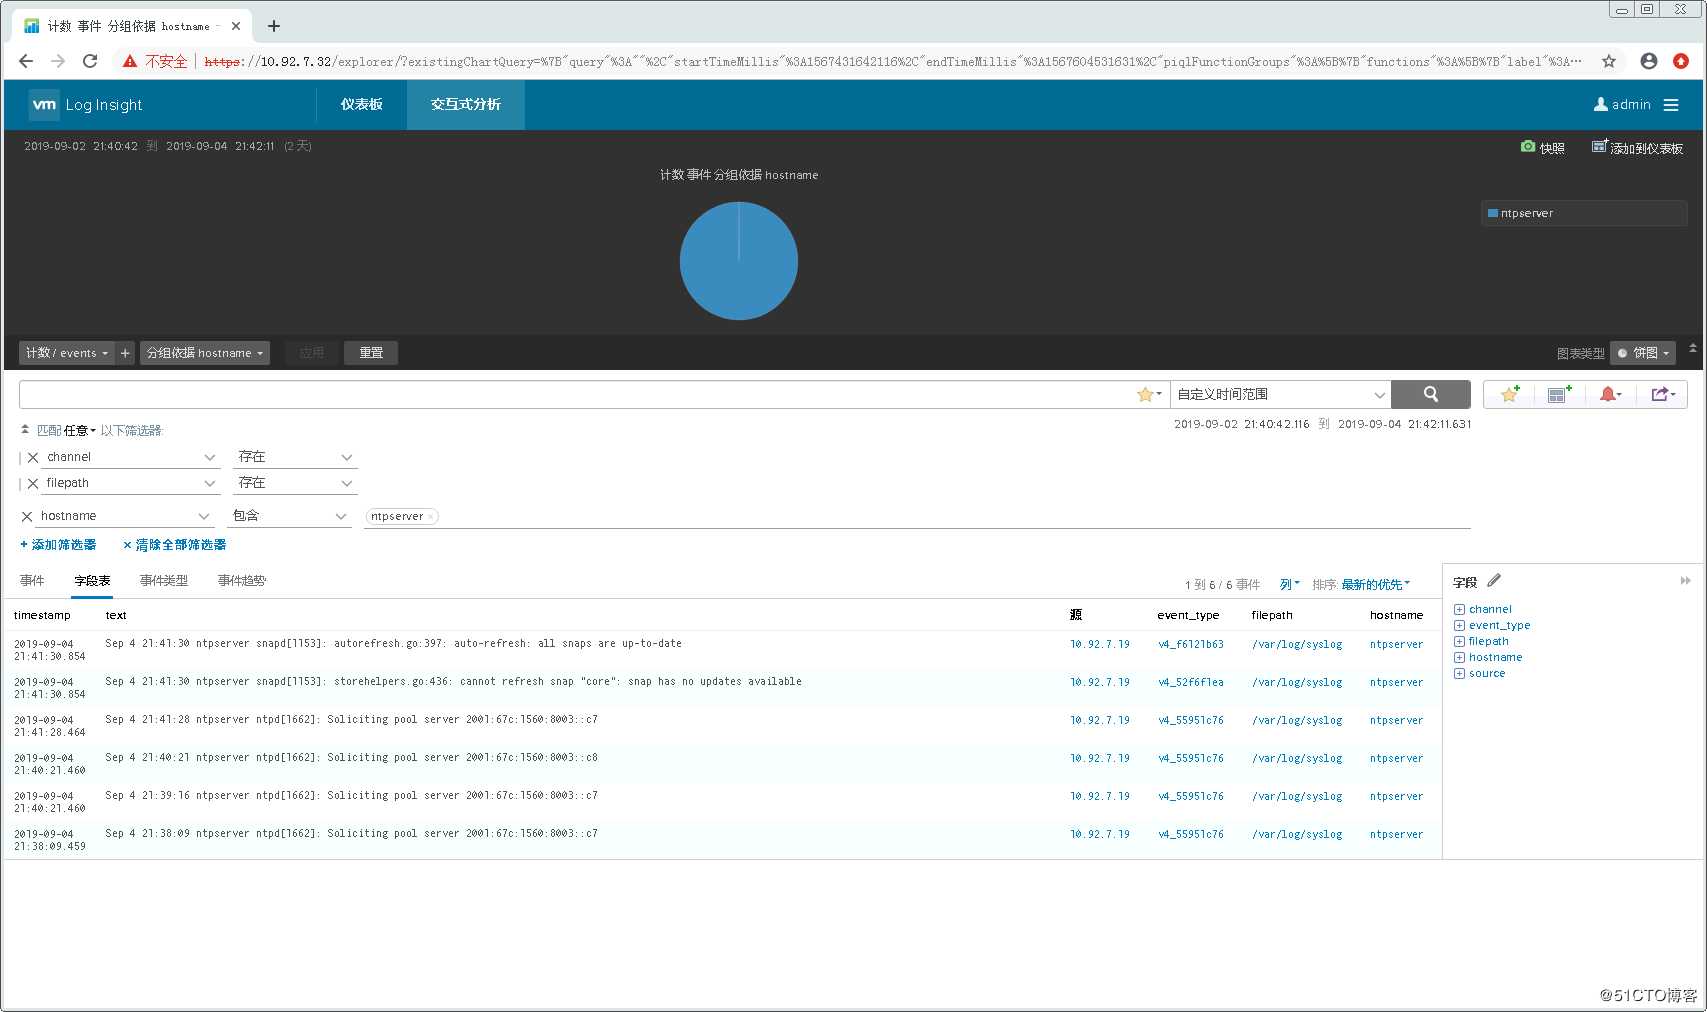Open favorite queries star in search box
1707x1012 pixels.
coord(1149,395)
